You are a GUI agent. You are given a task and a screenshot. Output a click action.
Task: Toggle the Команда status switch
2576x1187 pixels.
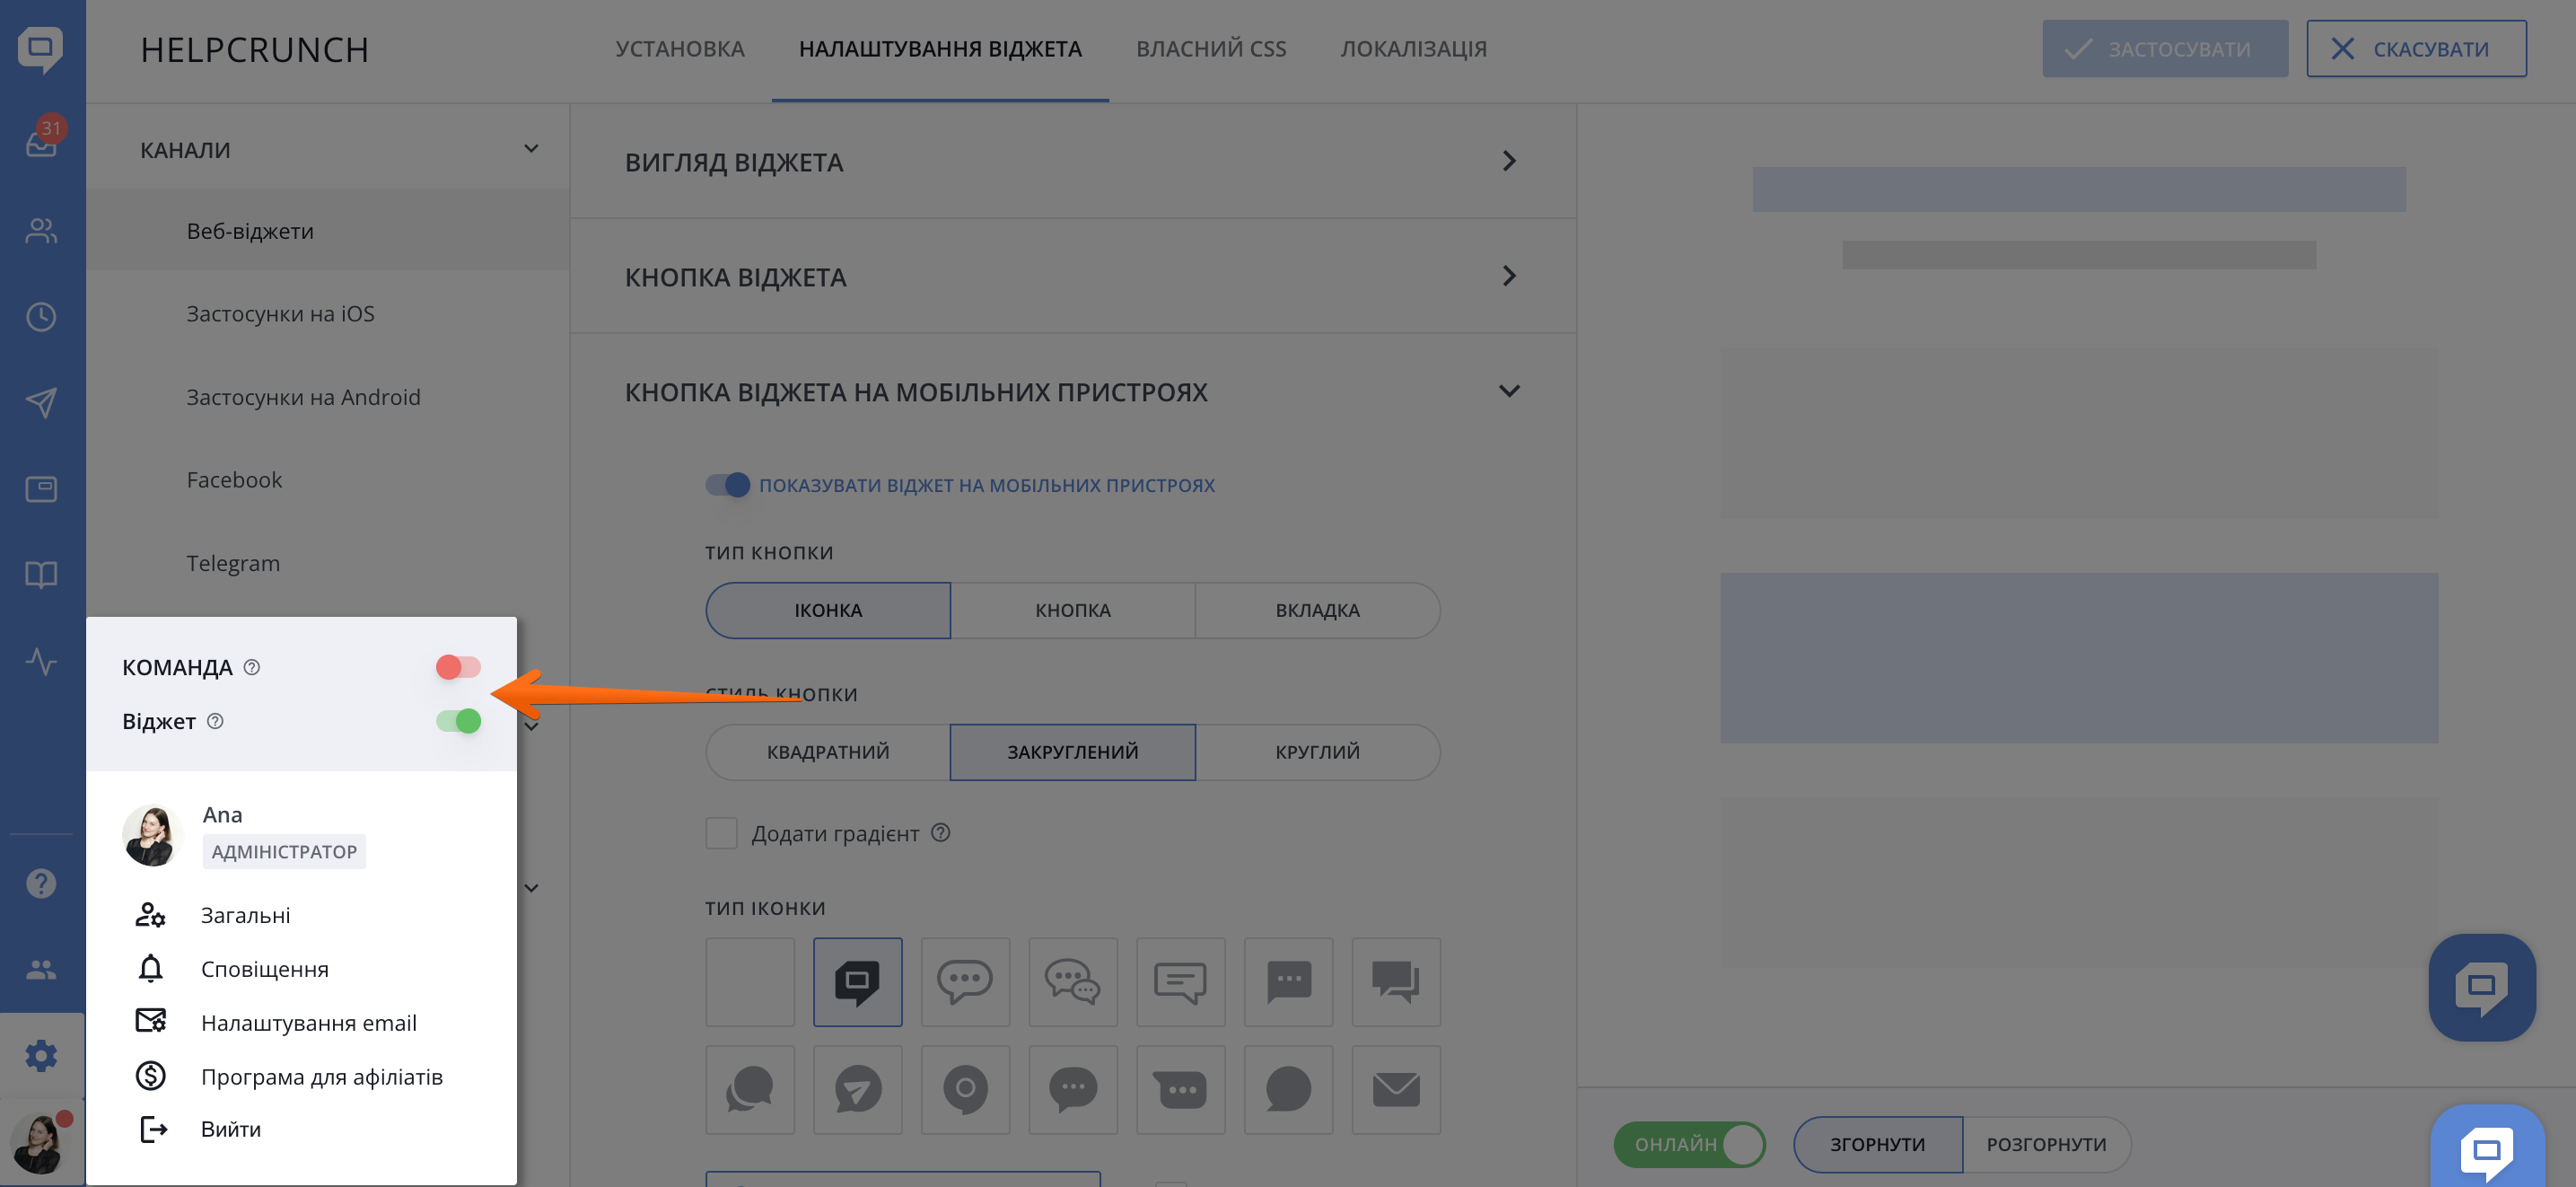pyautogui.click(x=458, y=667)
